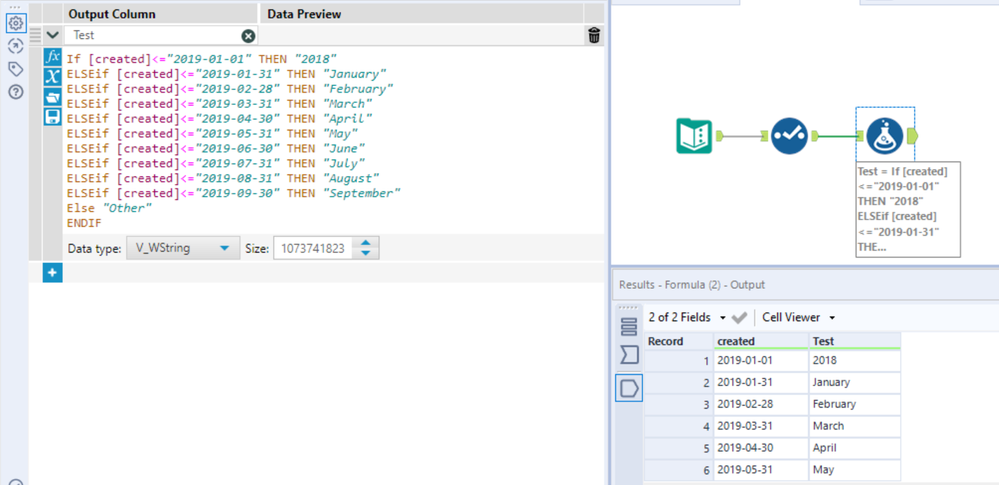Select the 2018 cell in Test column

[x=854, y=360]
